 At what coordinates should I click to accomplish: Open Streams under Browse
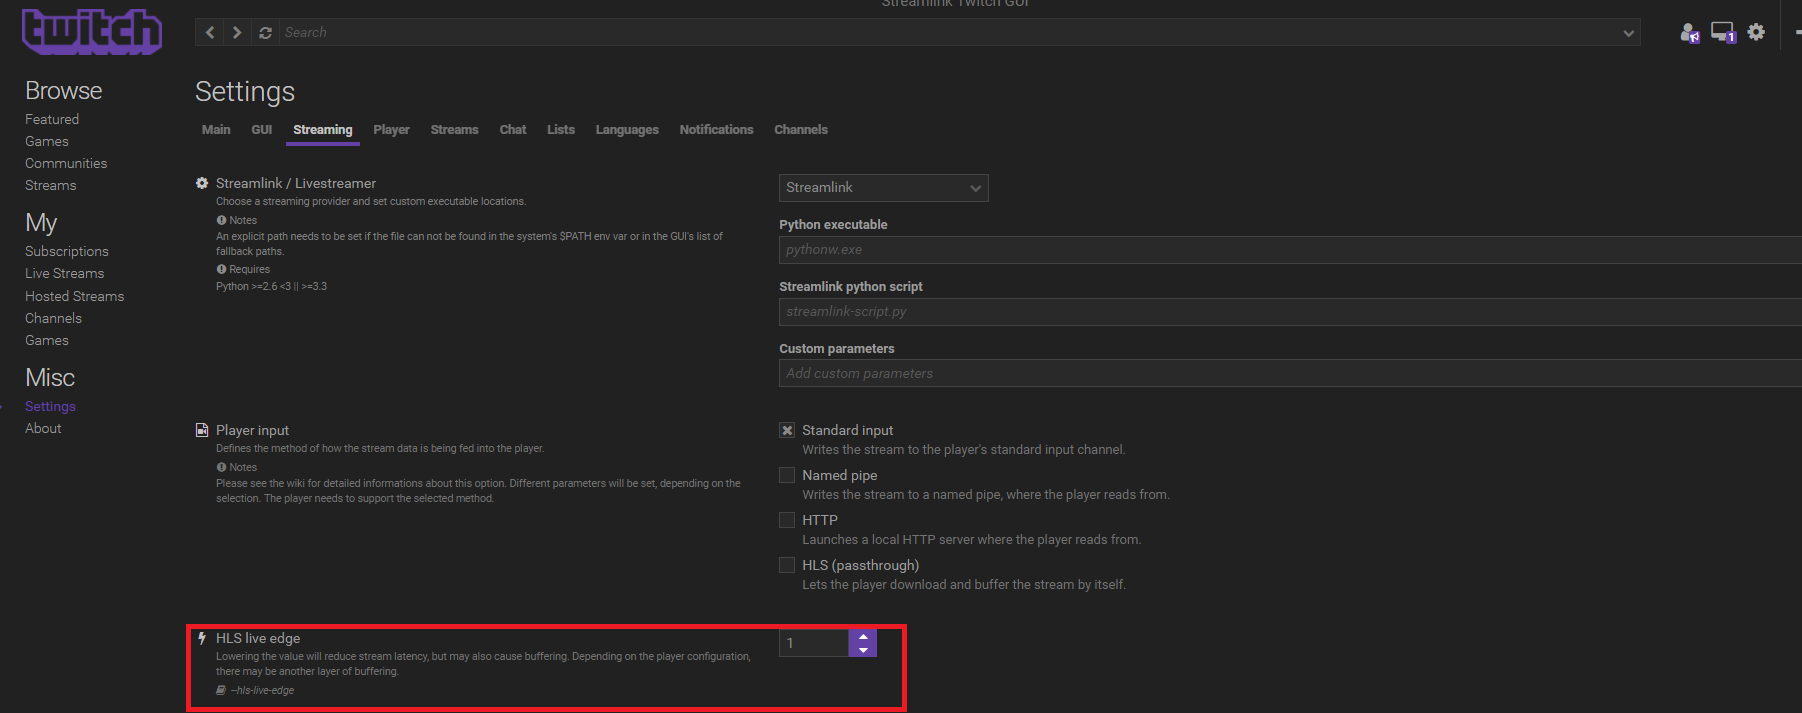[51, 185]
